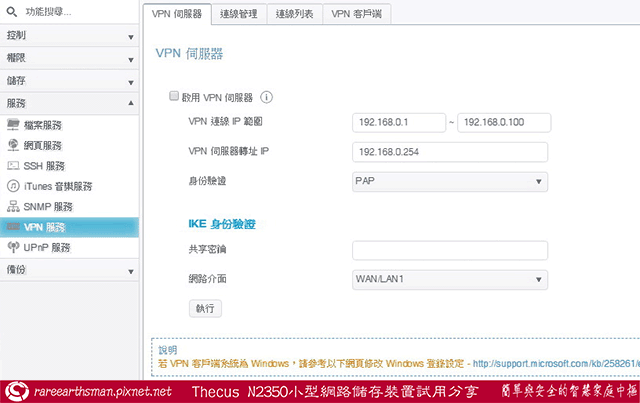Switch to the VPN 客戶端 tab
The height and width of the screenshot is (403, 640).
point(357,14)
